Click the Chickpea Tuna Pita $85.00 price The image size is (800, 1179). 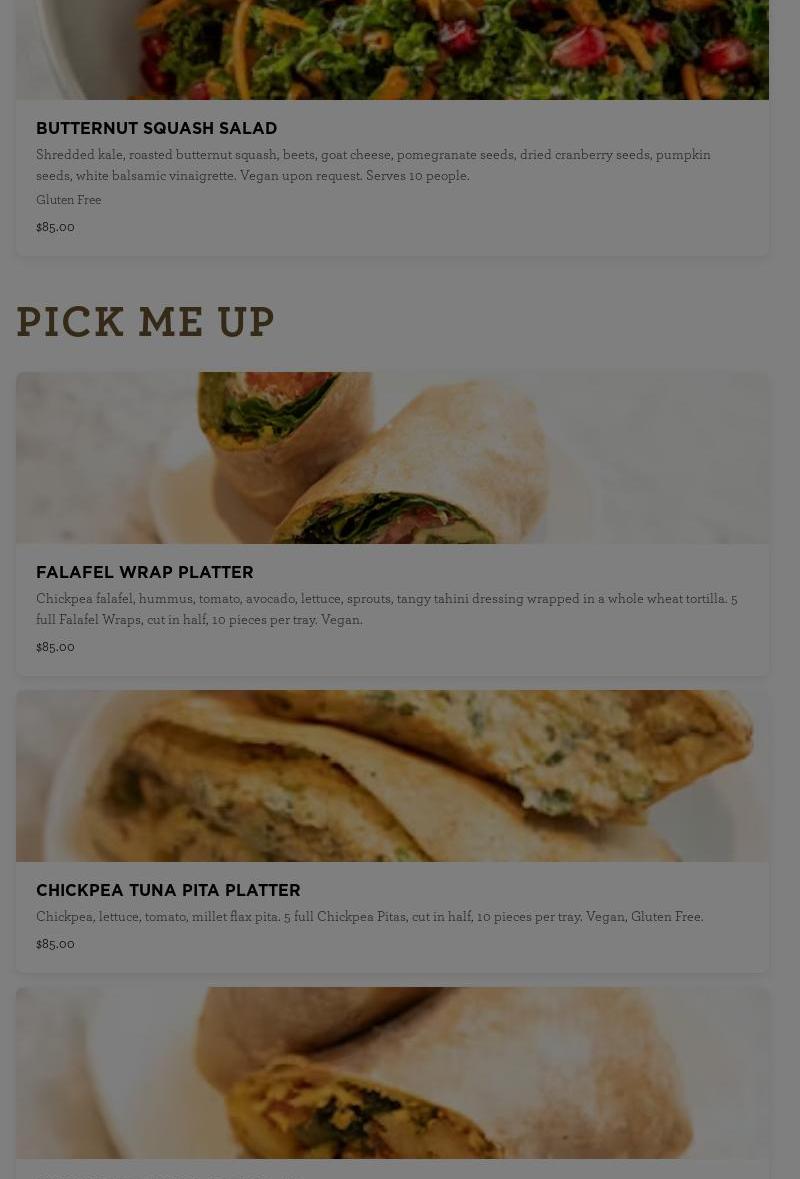pos(55,944)
